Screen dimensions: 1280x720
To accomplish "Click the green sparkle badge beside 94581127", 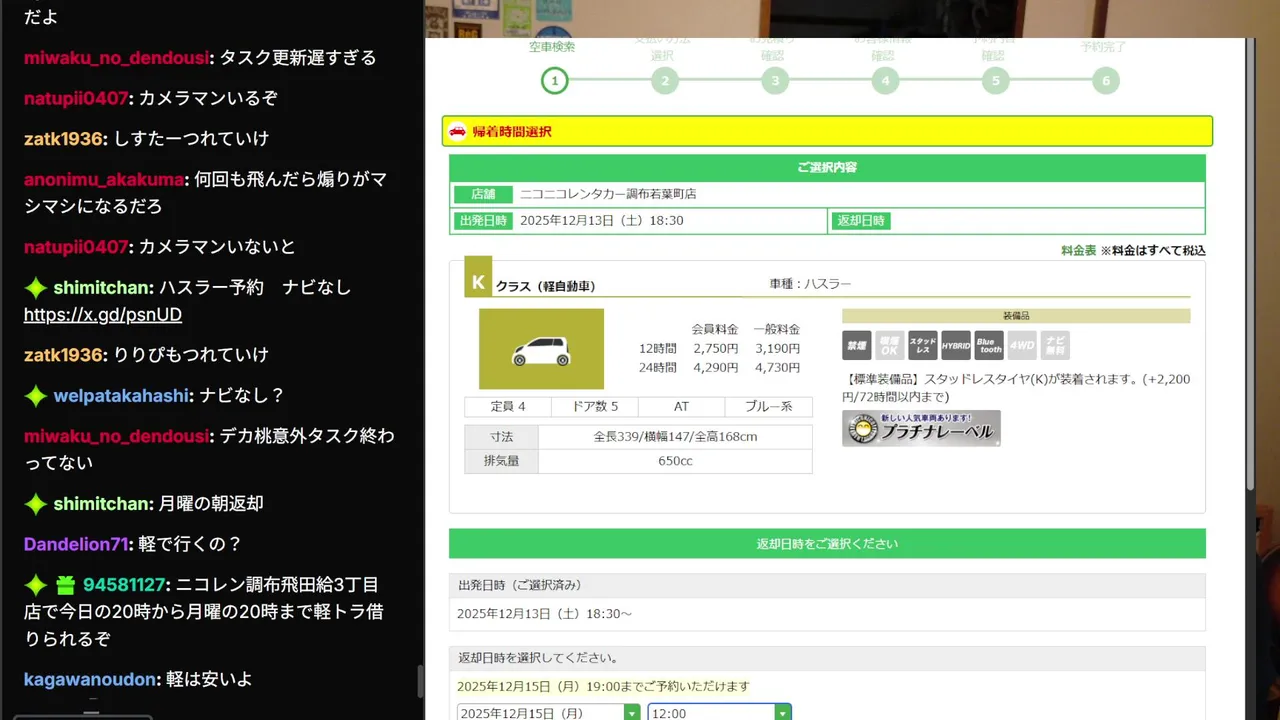I will tap(36, 585).
